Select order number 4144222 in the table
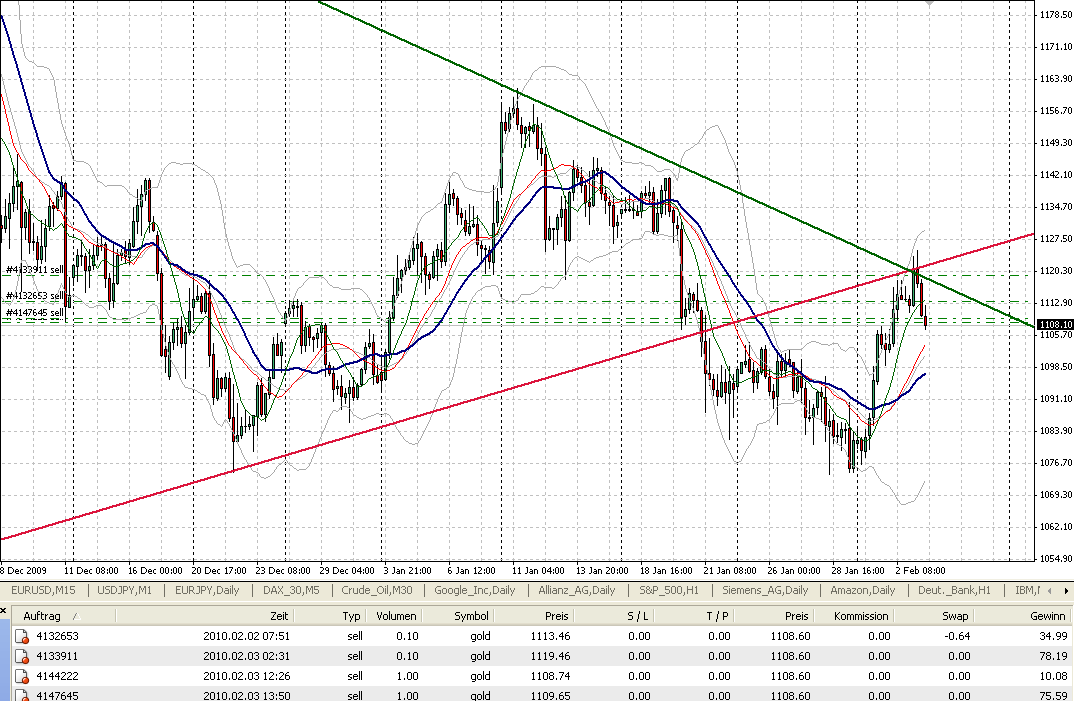 57,676
